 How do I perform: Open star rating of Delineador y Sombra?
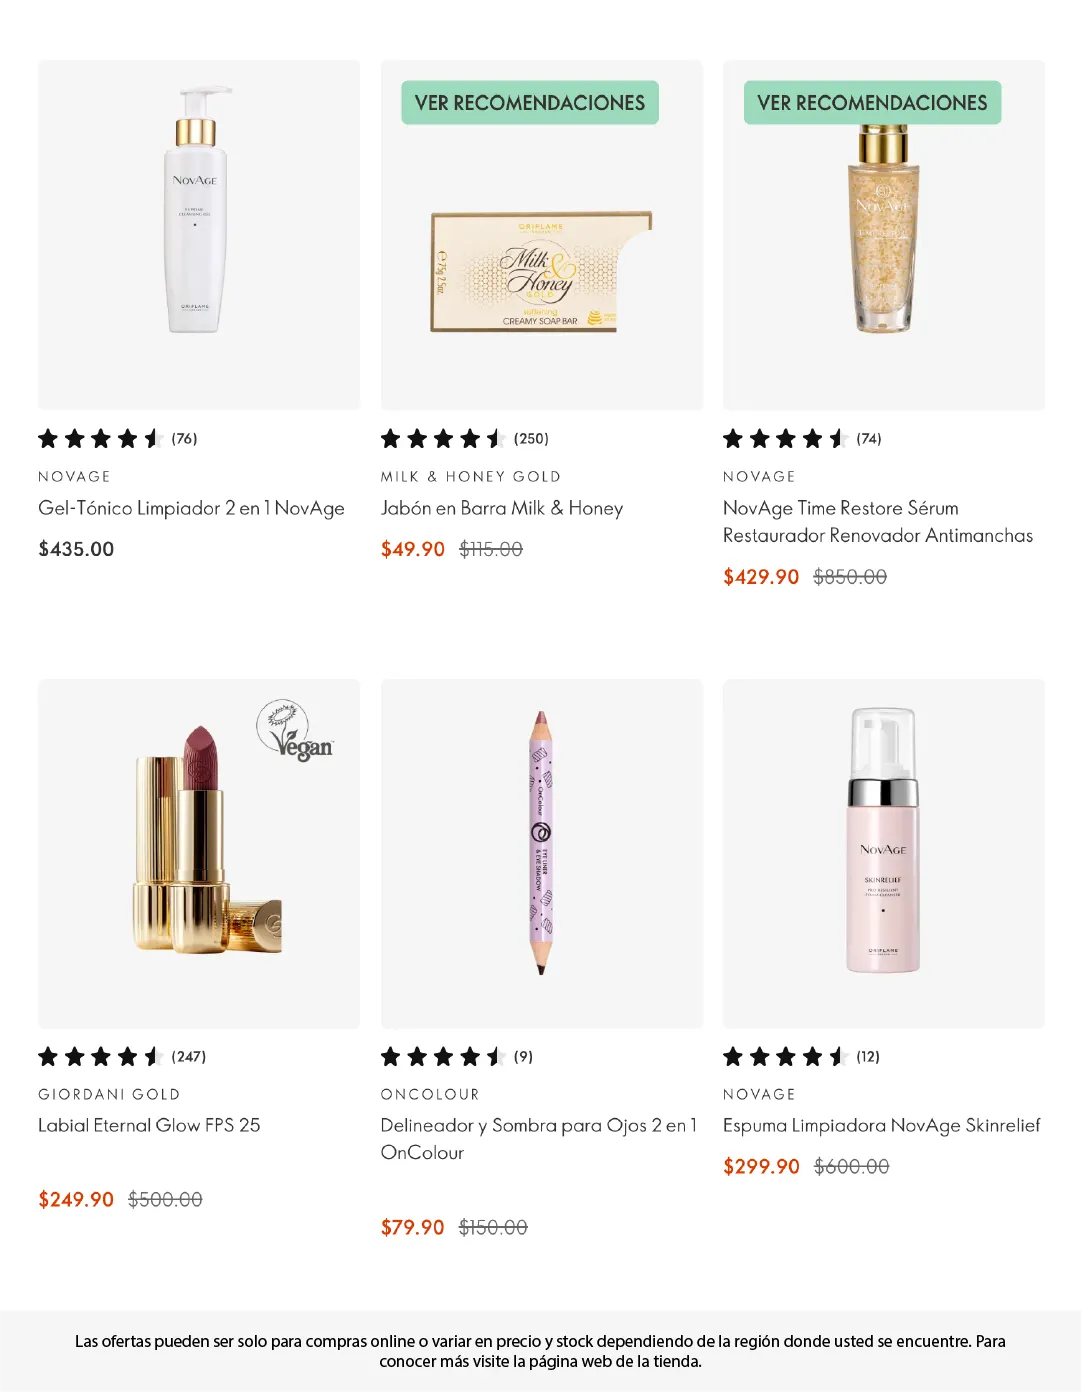(x=457, y=1056)
